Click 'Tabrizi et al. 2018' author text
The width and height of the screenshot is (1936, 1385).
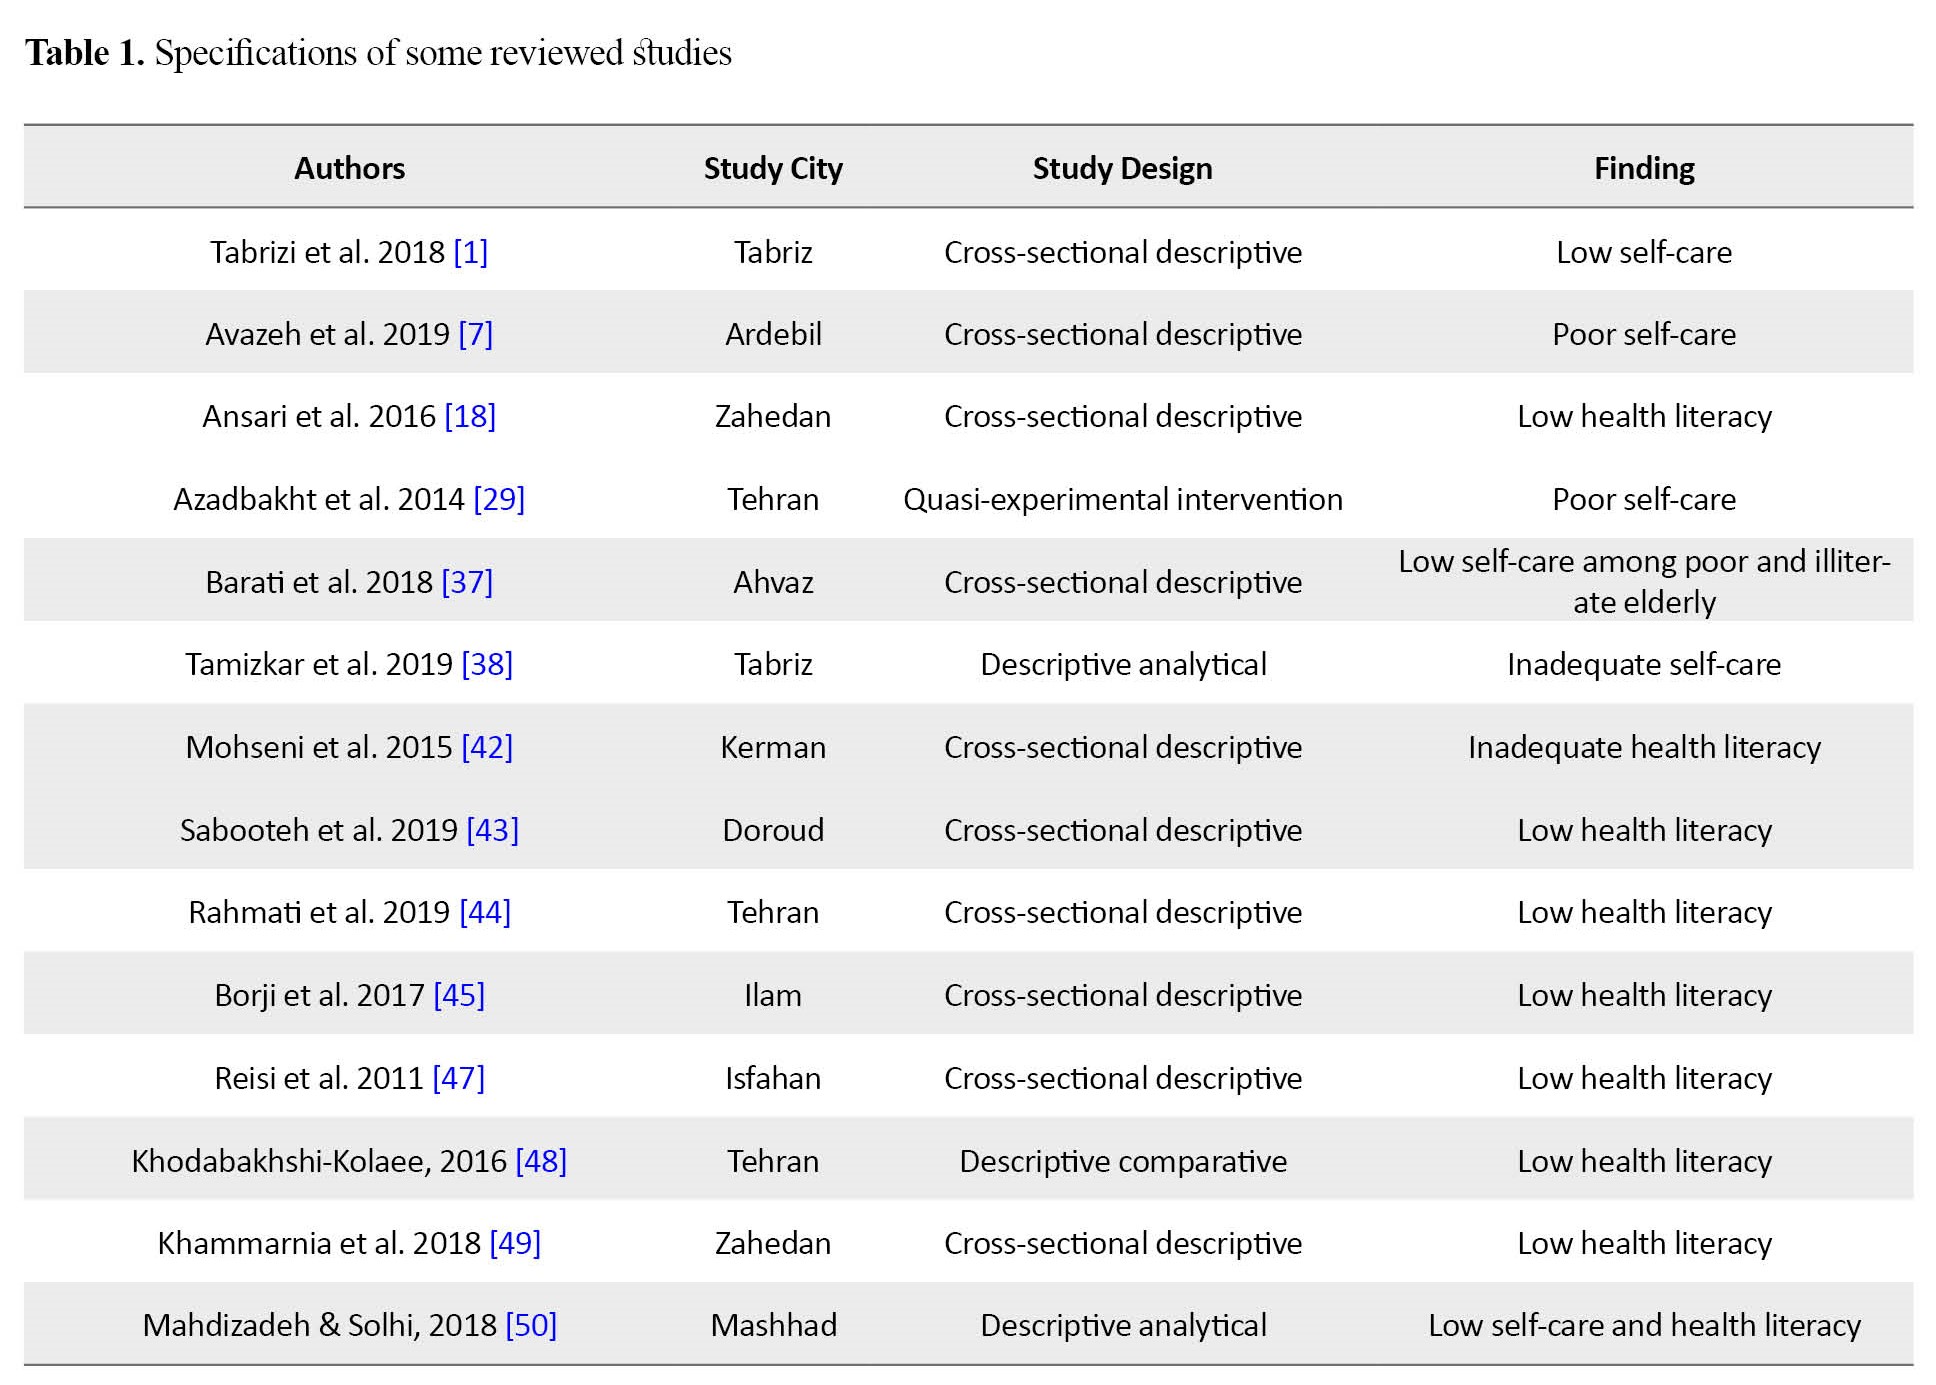pos(327,252)
